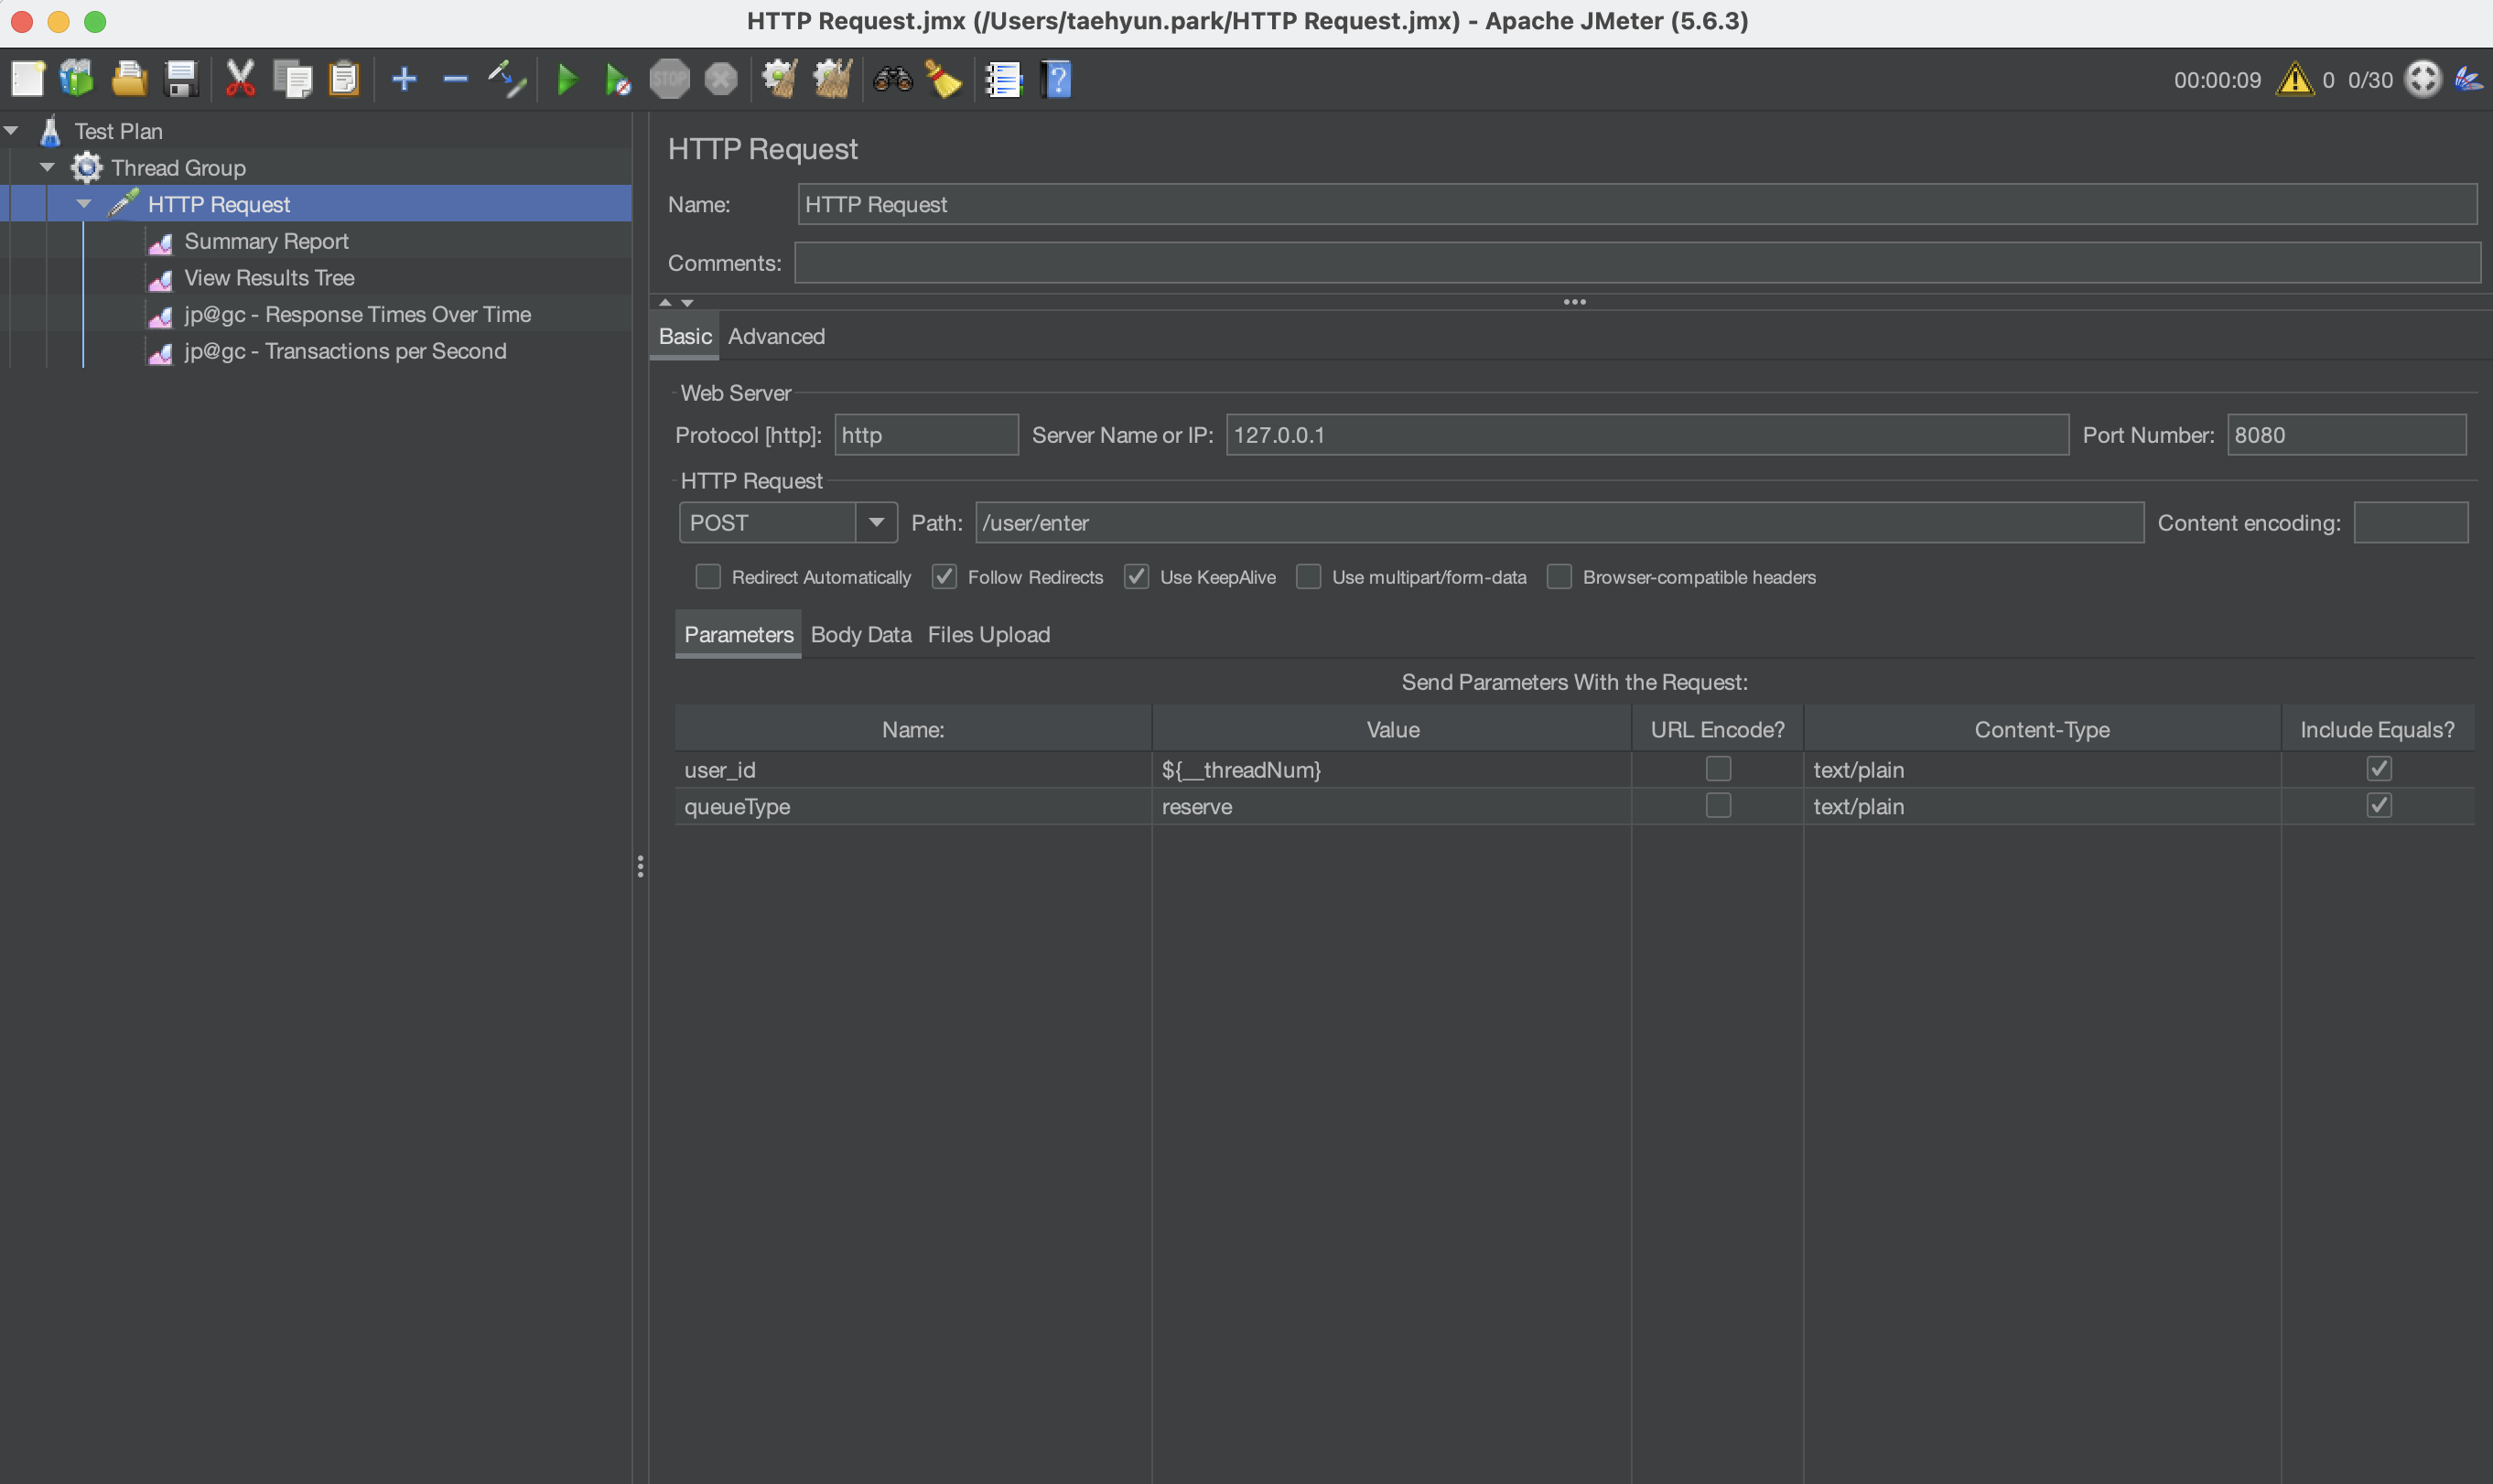Toggle Include Equals for user_id row
This screenshot has width=2493, height=1484.
[2379, 769]
